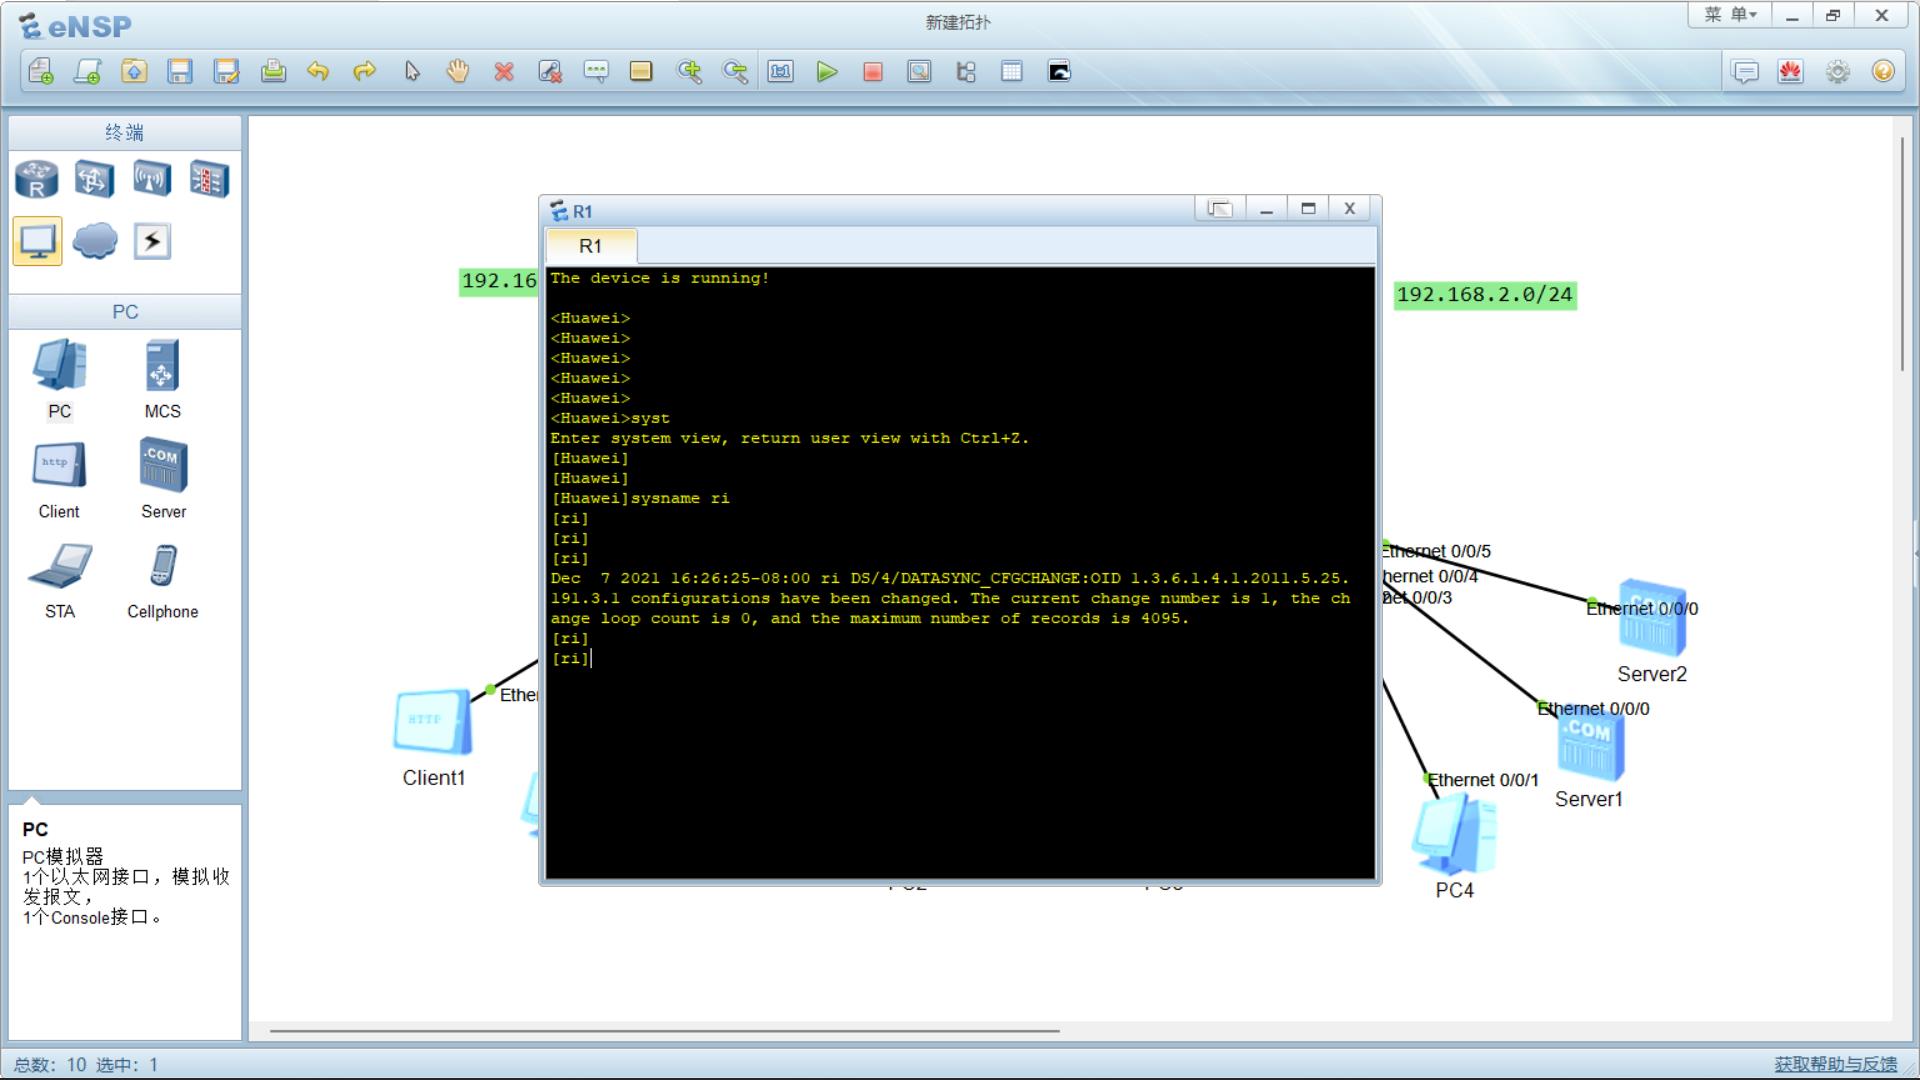Click the delete connection tool
Viewport: 1920px width, 1080px height.
coord(550,71)
